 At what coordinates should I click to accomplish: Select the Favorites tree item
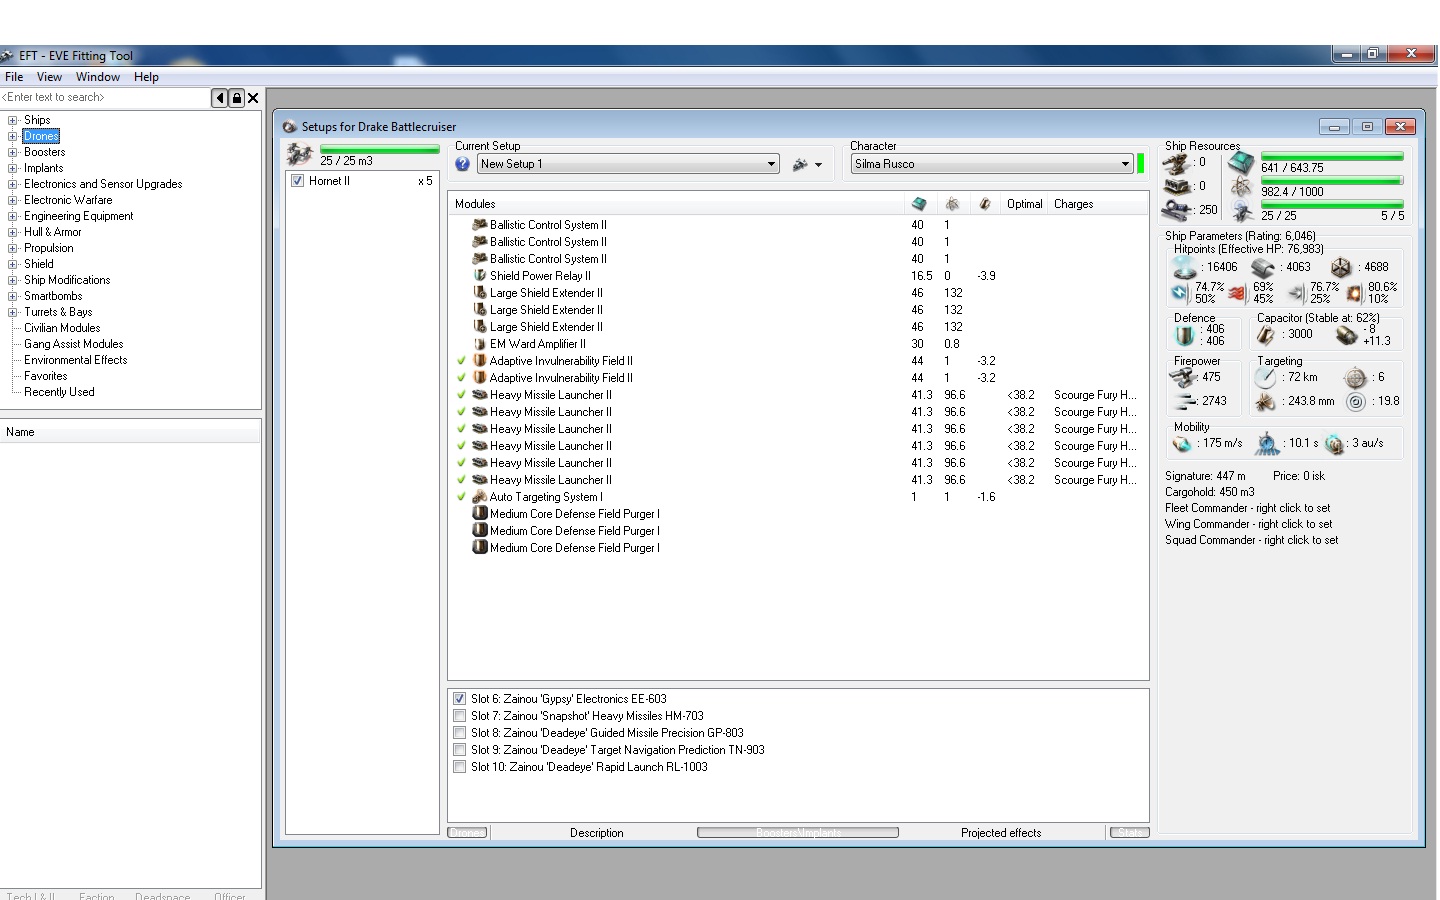[46, 376]
